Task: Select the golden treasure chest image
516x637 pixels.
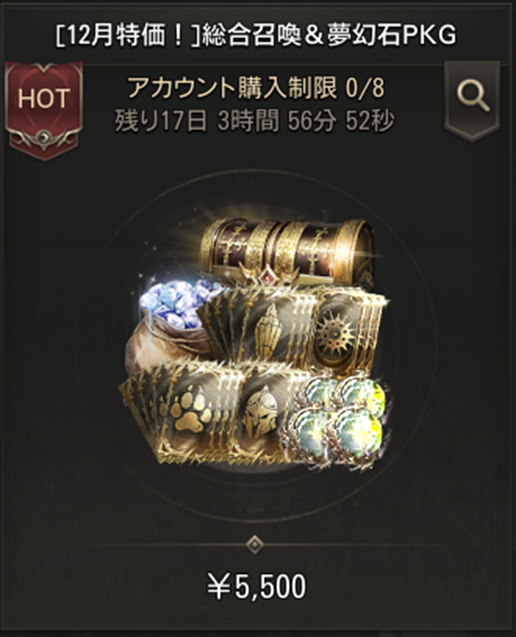Action: pos(286,251)
